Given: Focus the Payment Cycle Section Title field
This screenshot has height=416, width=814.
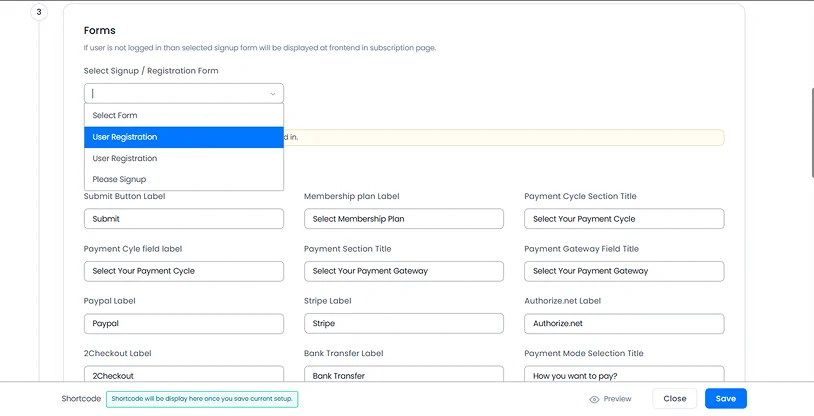Looking at the screenshot, I should 624,219.
